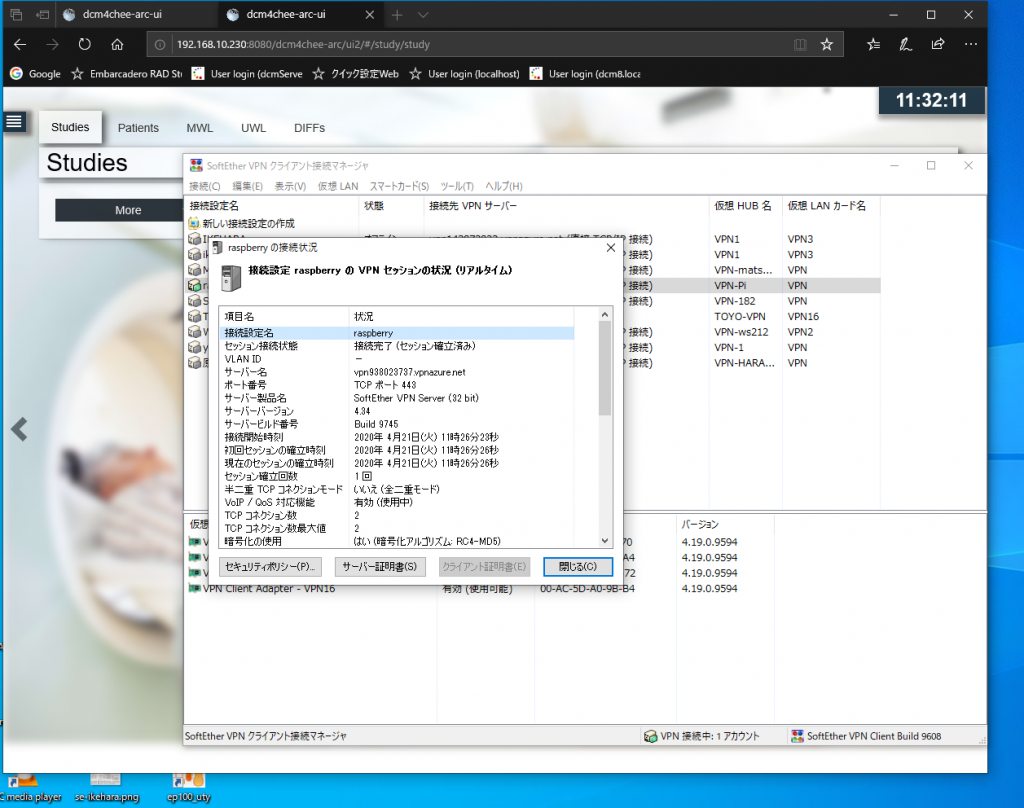Open スマートカード(S) menu
The image size is (1024, 808).
point(399,186)
